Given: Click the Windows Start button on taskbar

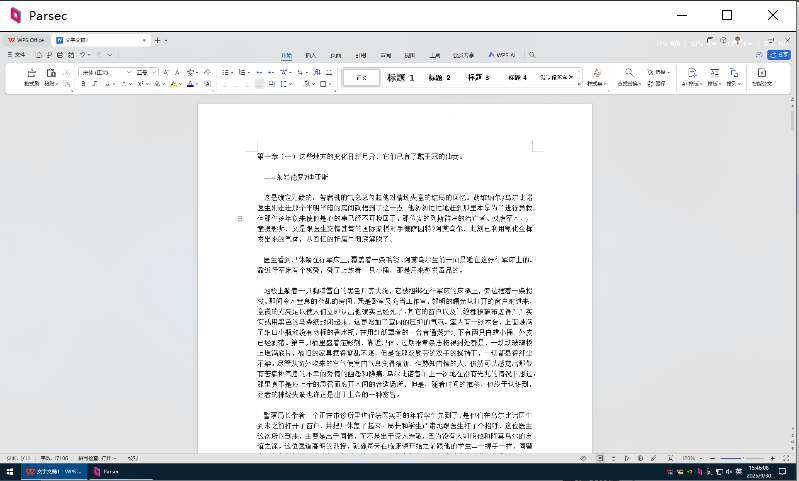Looking at the screenshot, I should tap(9, 472).
